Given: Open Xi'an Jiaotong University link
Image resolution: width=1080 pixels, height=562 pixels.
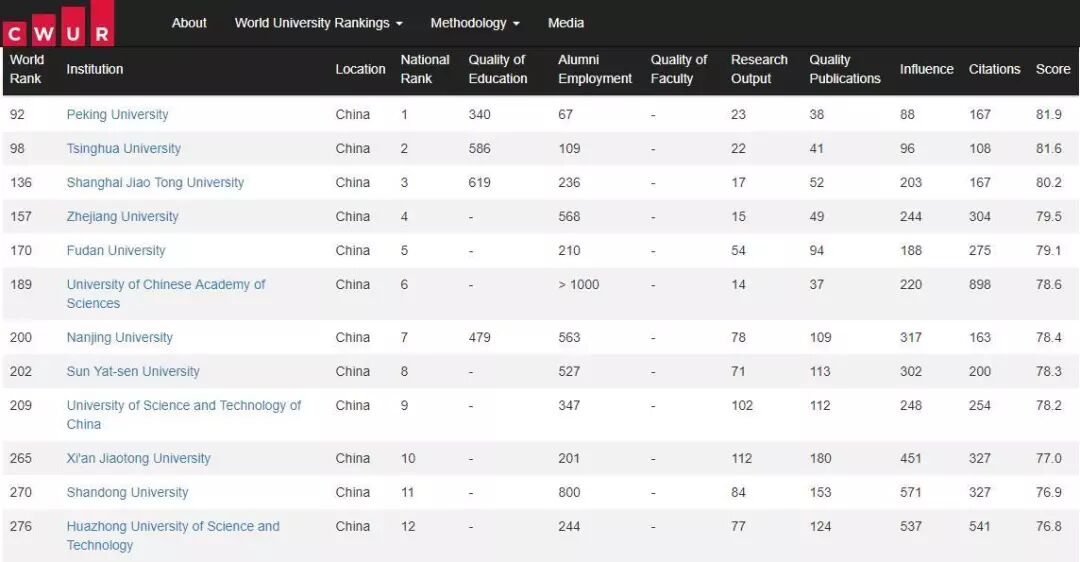Looking at the screenshot, I should click(x=138, y=458).
